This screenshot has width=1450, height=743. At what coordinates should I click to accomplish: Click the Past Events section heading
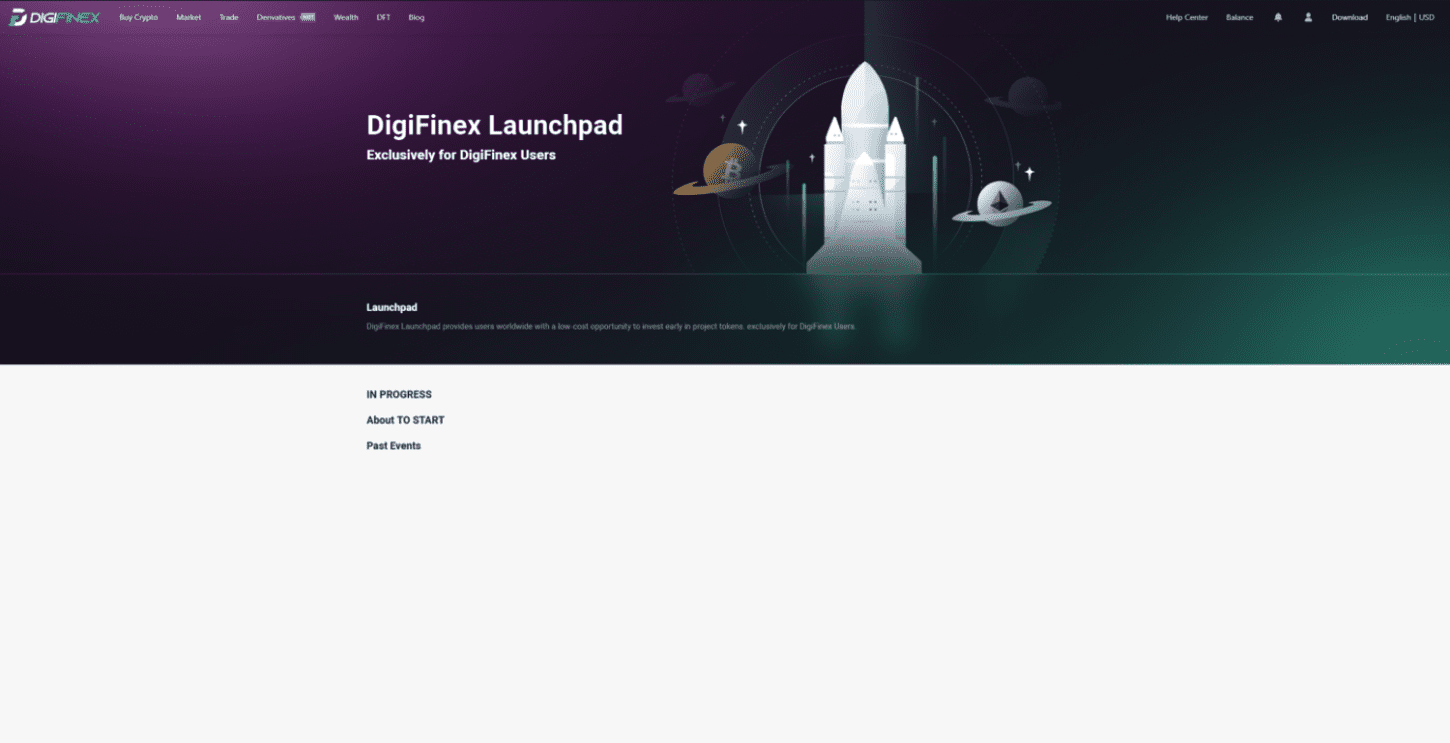394,446
